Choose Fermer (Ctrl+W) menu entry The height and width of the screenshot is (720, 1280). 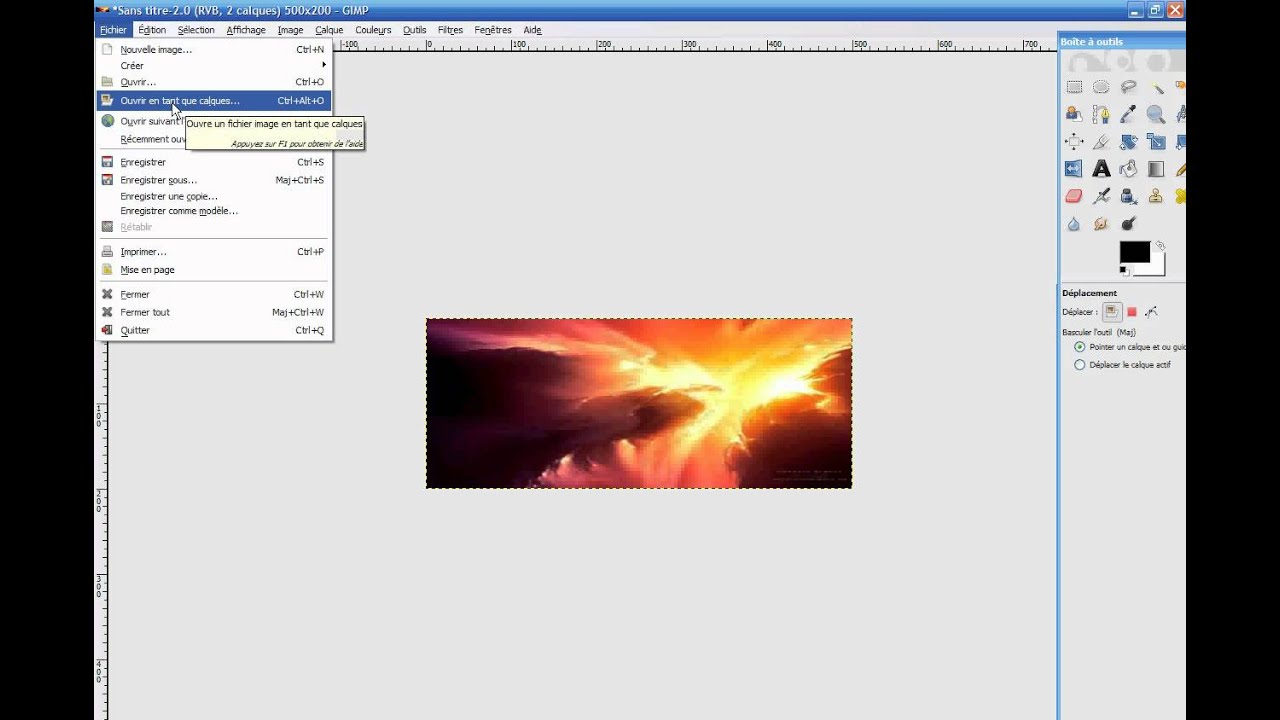214,294
